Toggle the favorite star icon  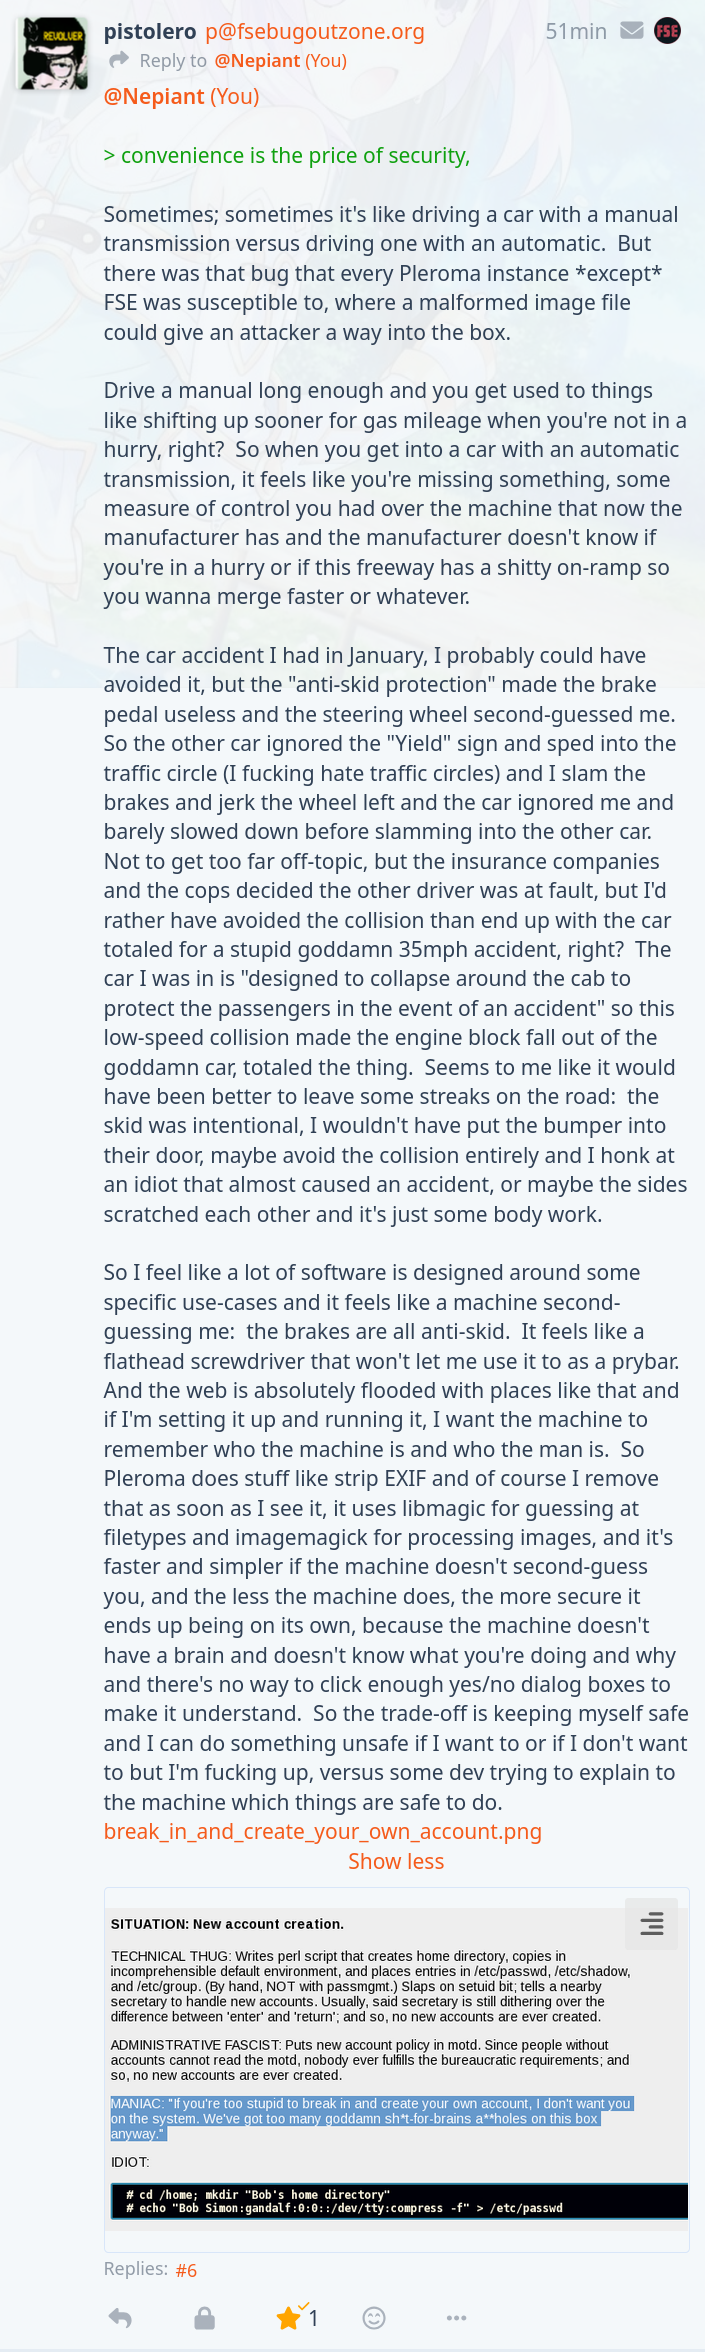pyautogui.click(x=289, y=2317)
